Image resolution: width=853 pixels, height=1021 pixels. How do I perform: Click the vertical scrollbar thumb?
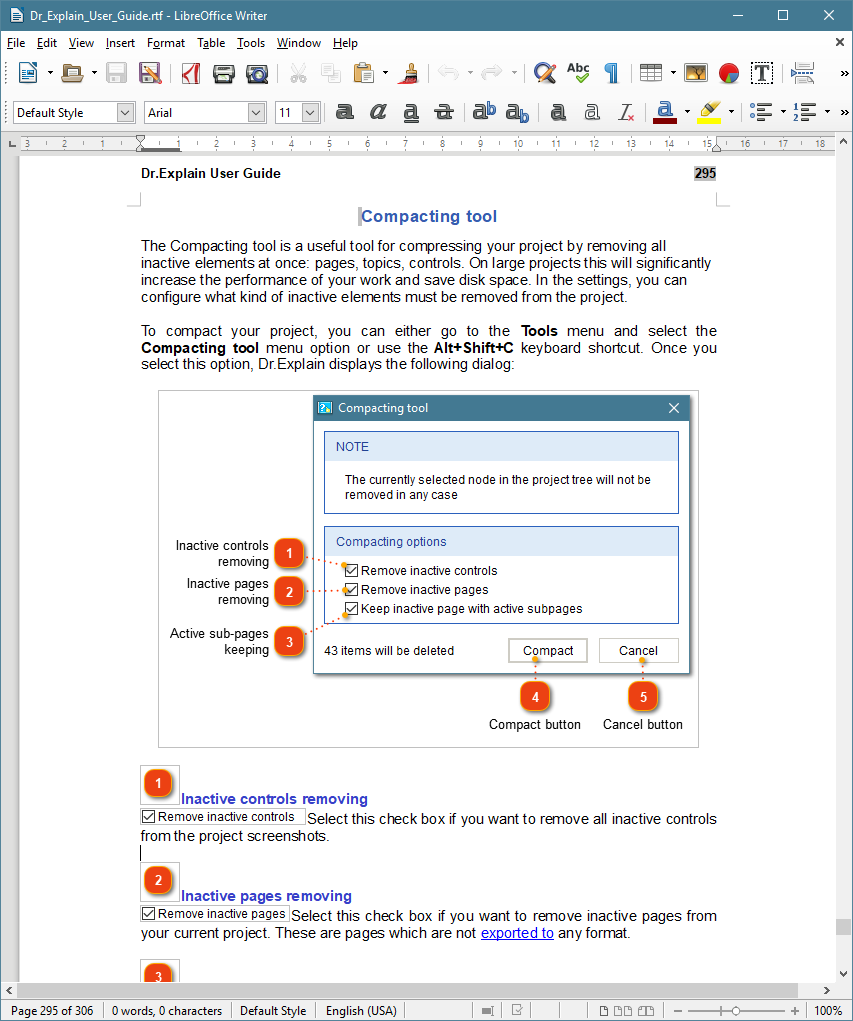[843, 926]
